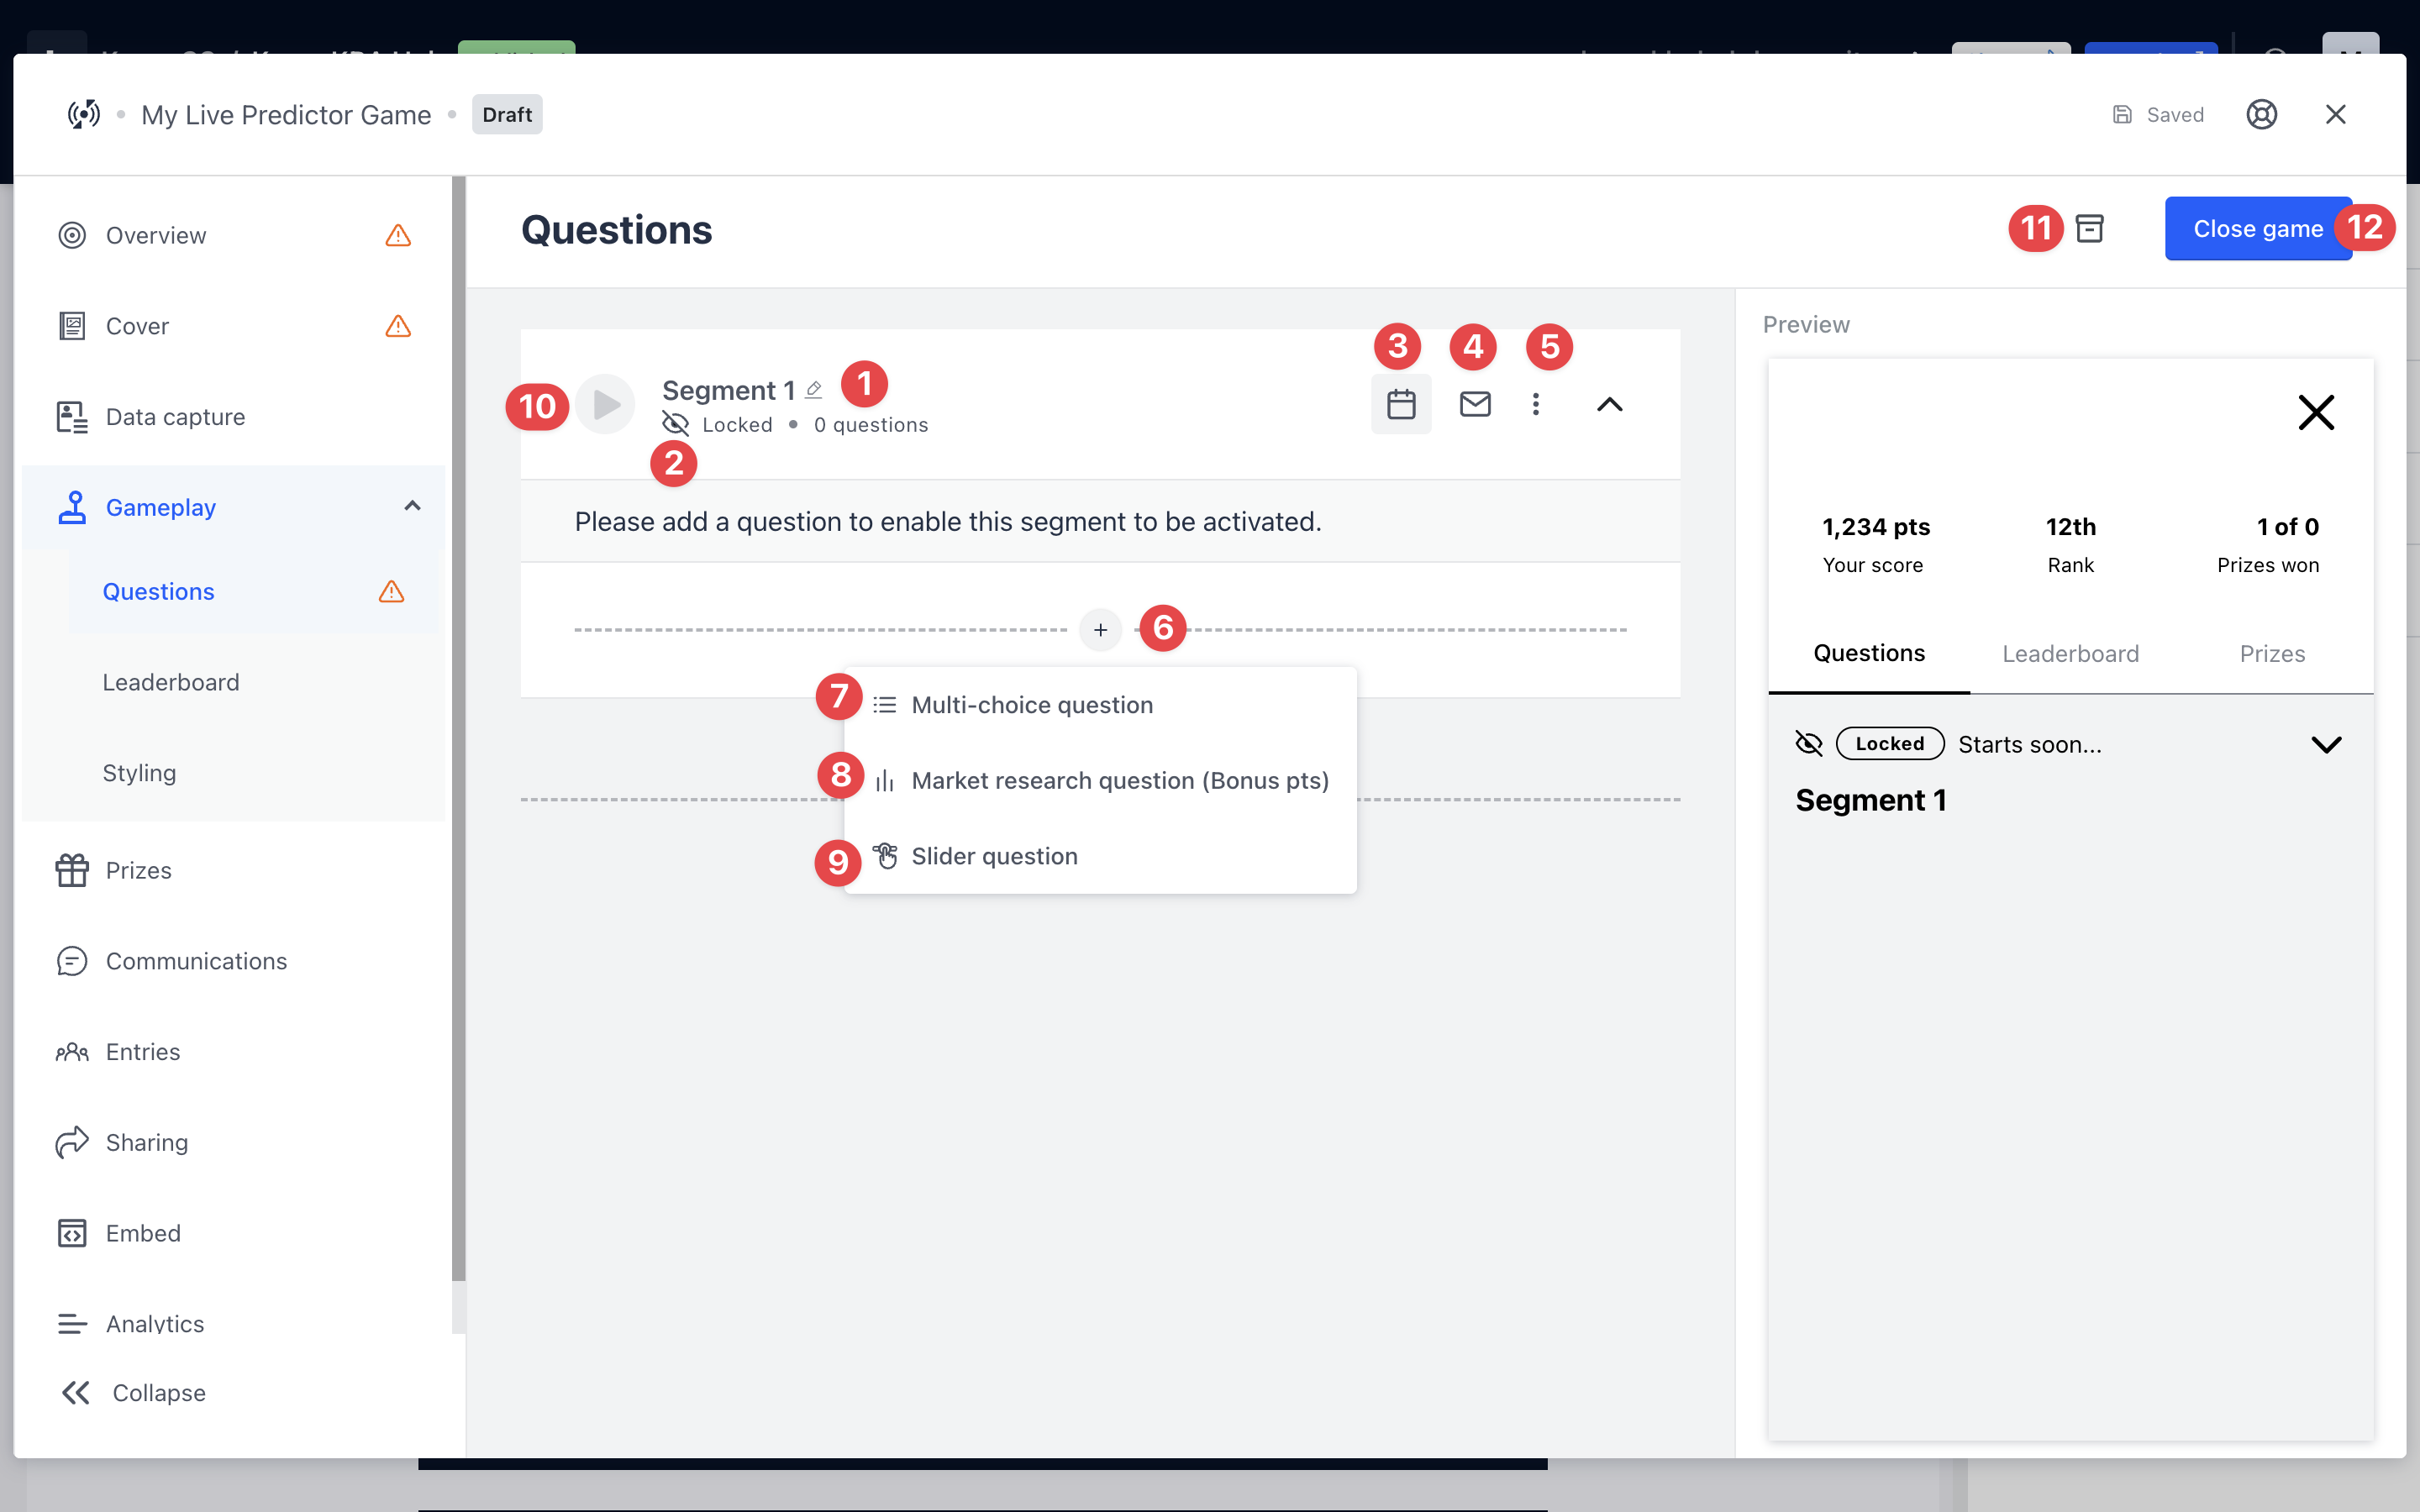Switch to the Leaderboard preview tab
The width and height of the screenshot is (2420, 1512).
(2070, 654)
